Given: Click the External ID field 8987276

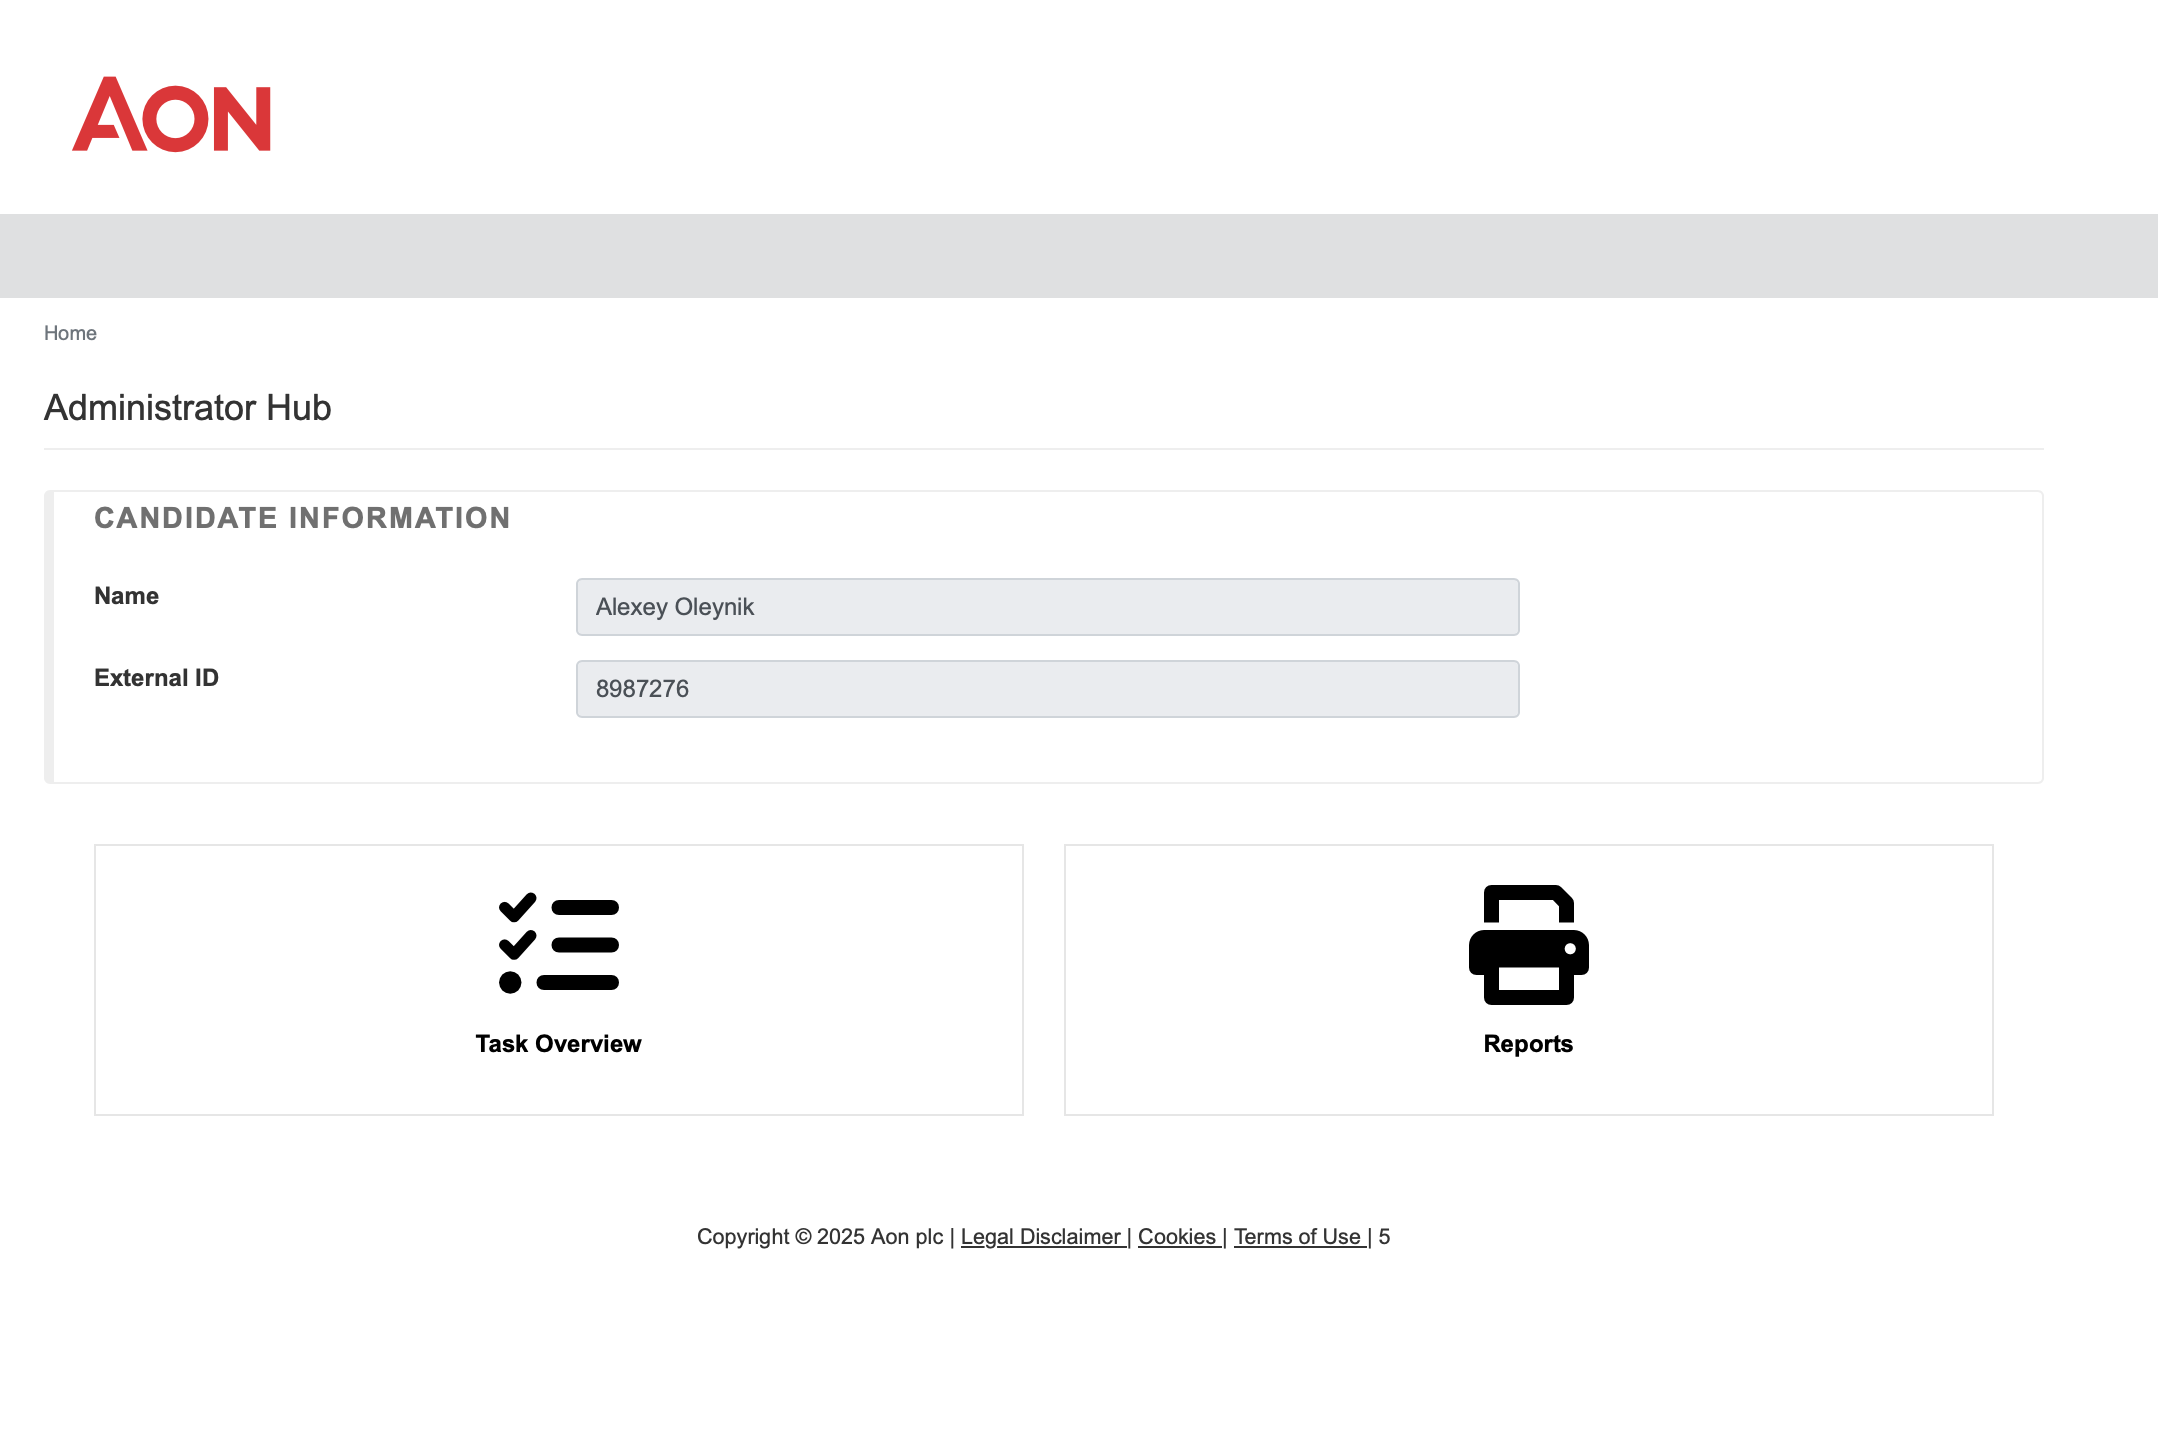Looking at the screenshot, I should pyautogui.click(x=1047, y=689).
